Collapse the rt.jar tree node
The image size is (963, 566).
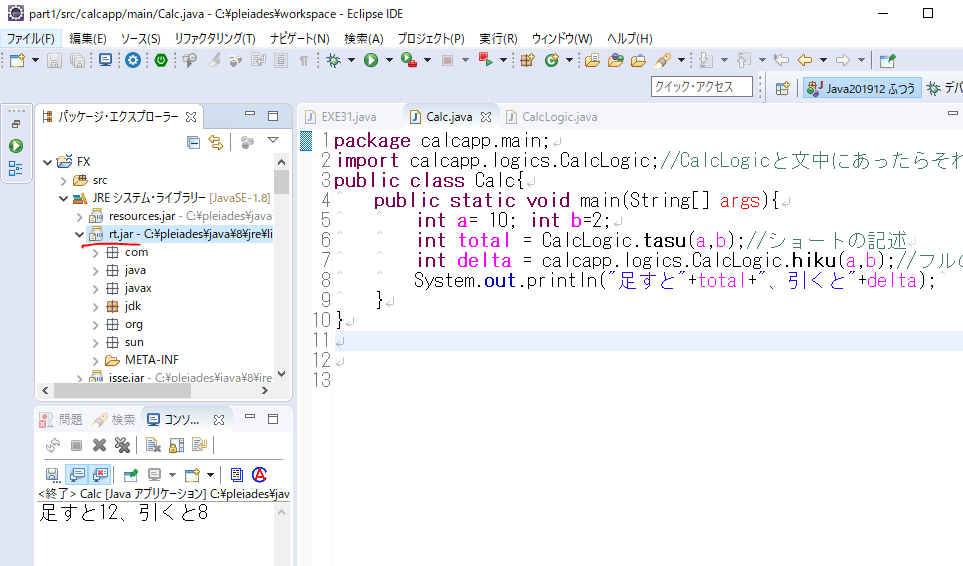tap(78, 234)
